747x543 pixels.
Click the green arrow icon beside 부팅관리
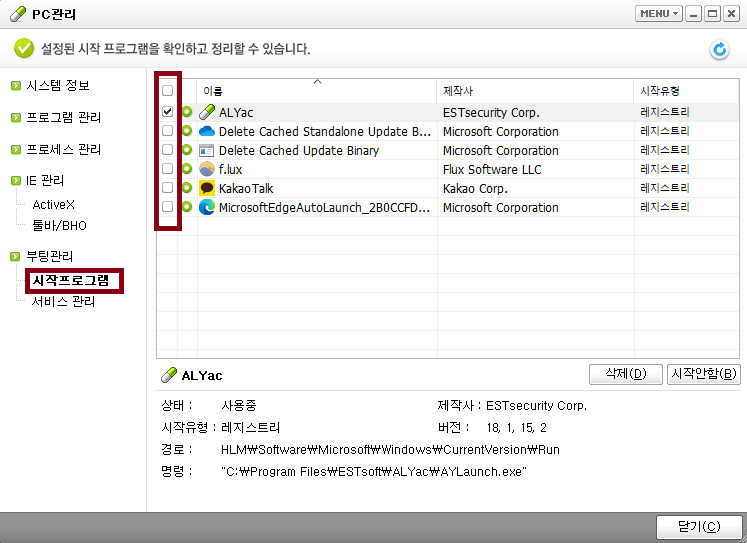(x=16, y=257)
